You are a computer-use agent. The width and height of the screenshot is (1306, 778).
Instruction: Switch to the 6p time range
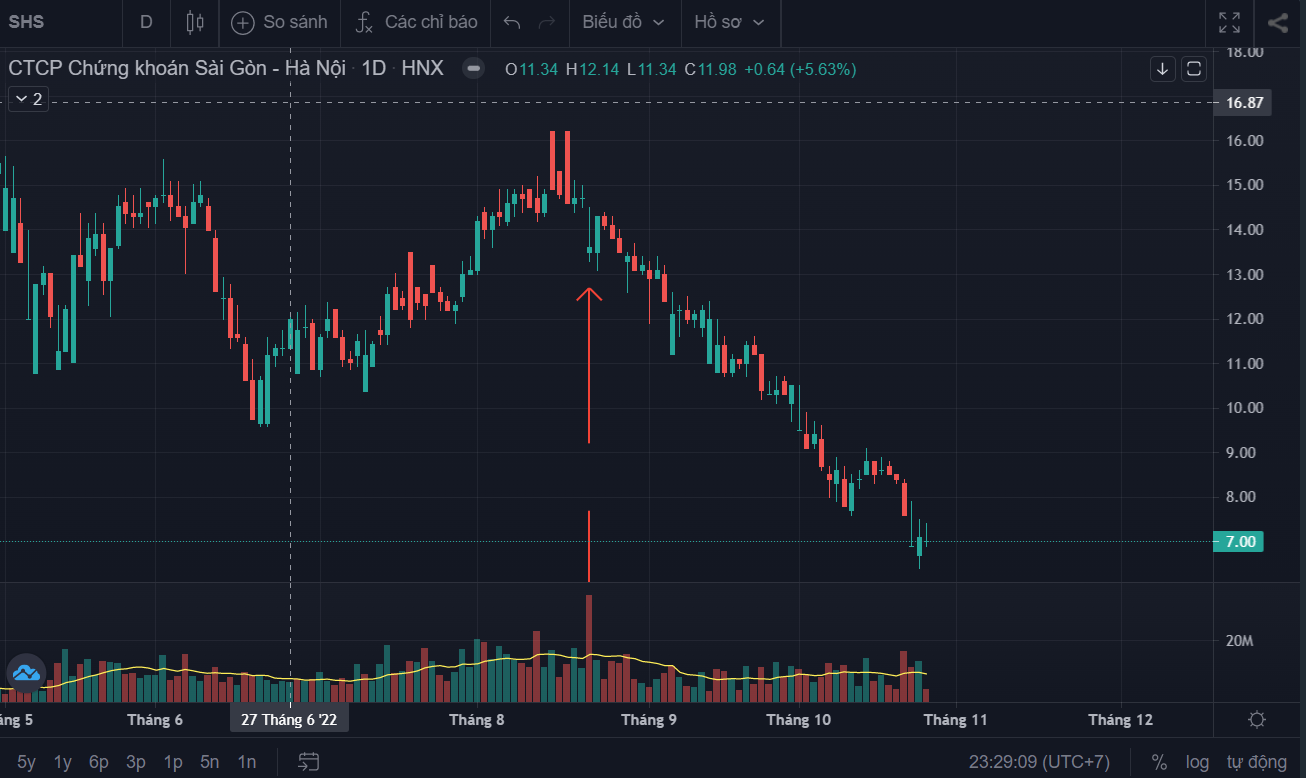98,762
